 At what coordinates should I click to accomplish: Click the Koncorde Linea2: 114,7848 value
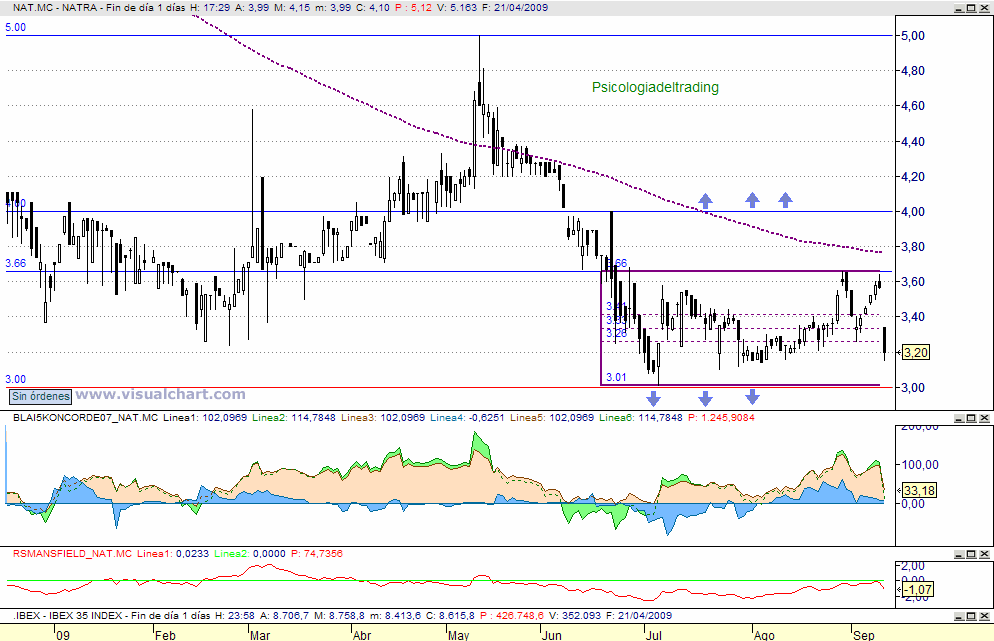(x=294, y=418)
